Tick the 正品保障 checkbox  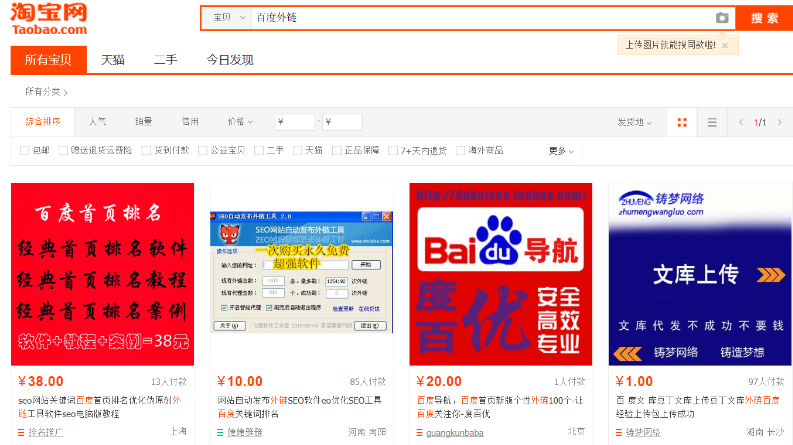pos(336,150)
